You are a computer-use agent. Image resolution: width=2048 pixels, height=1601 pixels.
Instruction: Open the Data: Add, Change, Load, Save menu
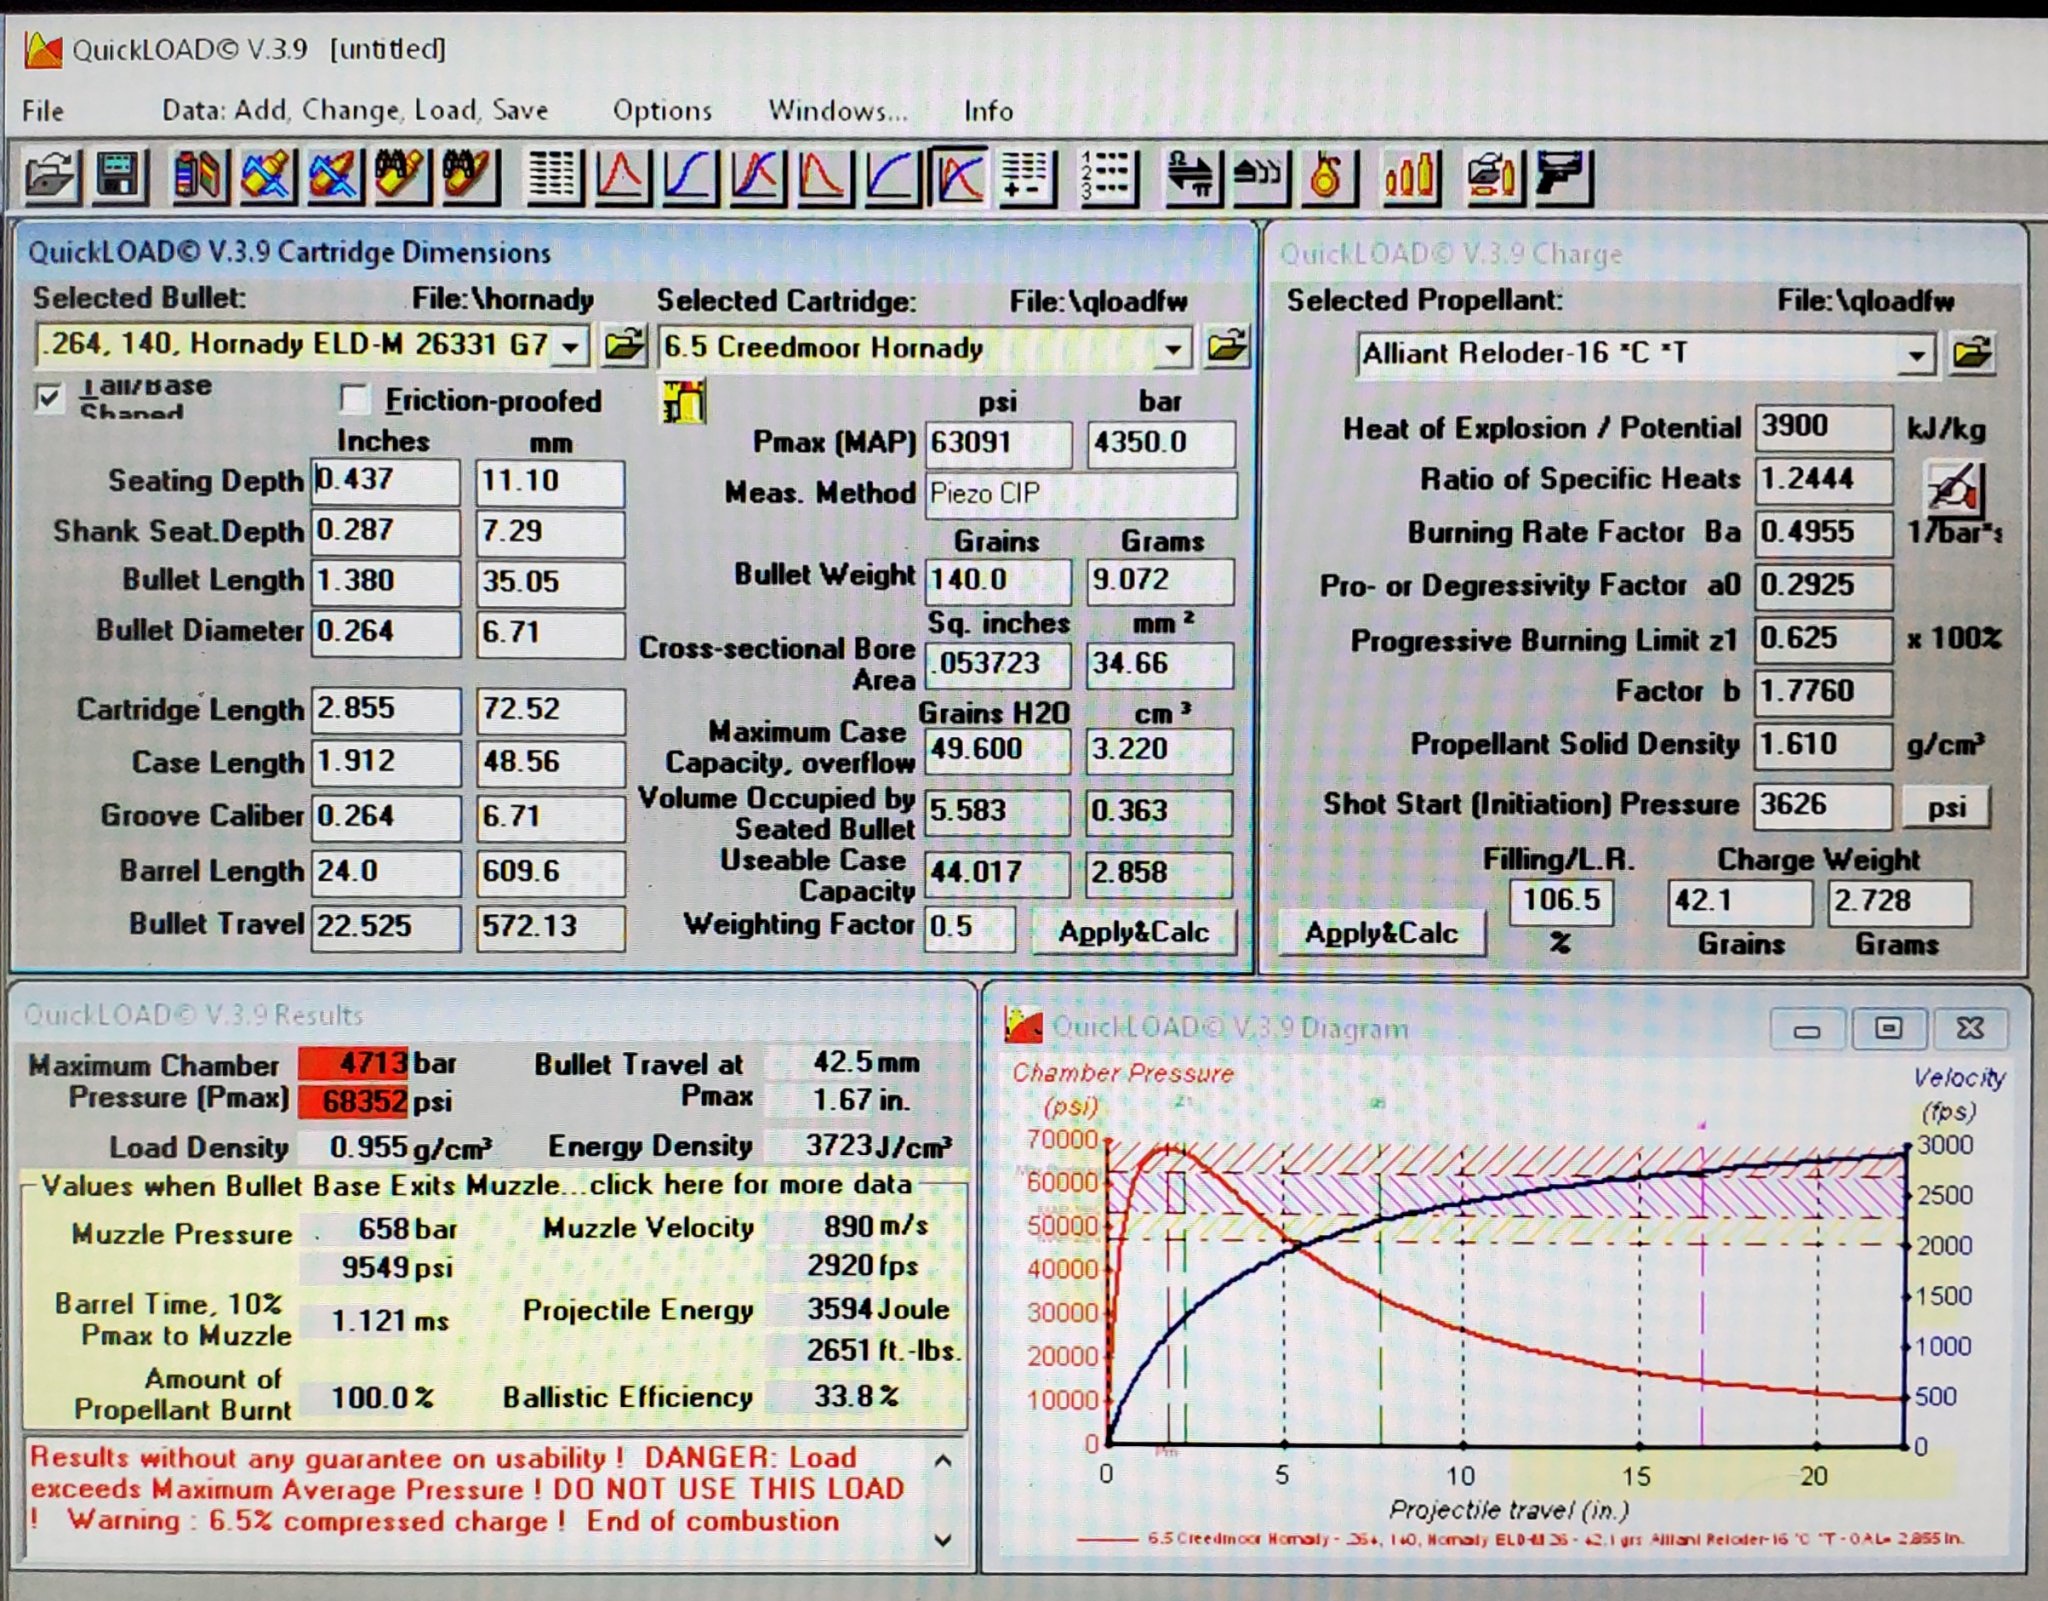point(355,110)
